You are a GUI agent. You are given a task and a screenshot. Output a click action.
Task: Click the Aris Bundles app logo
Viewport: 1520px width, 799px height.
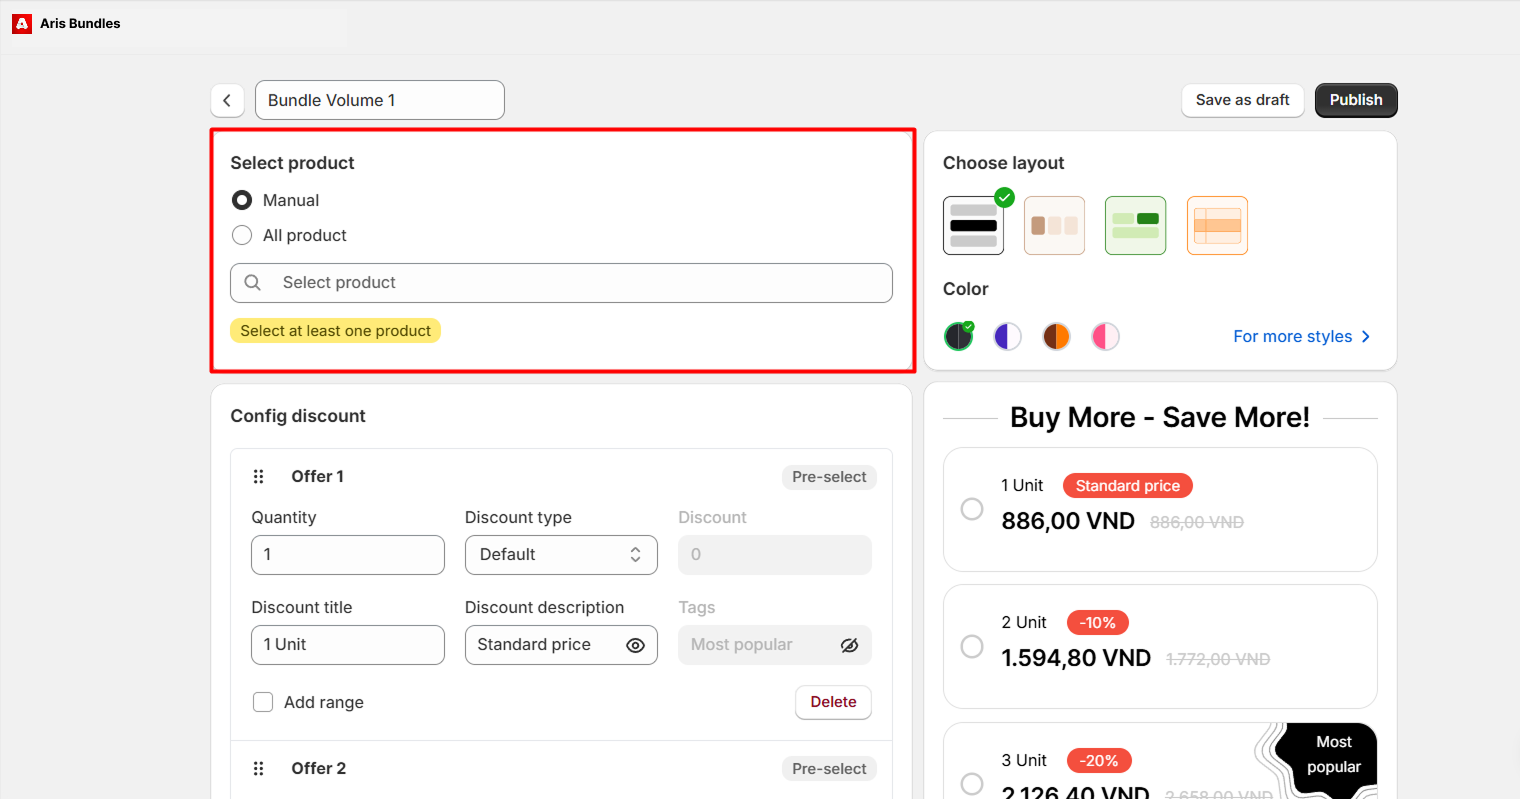point(22,23)
